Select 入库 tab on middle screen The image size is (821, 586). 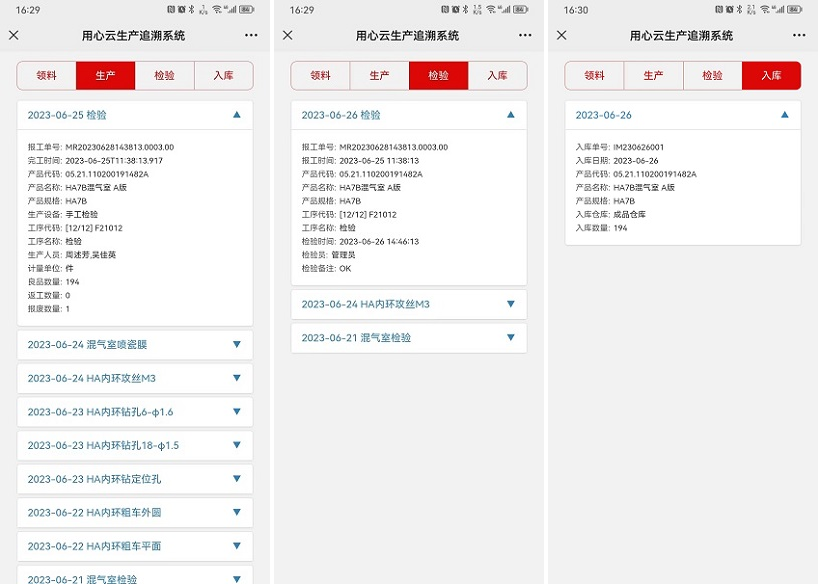pos(497,75)
